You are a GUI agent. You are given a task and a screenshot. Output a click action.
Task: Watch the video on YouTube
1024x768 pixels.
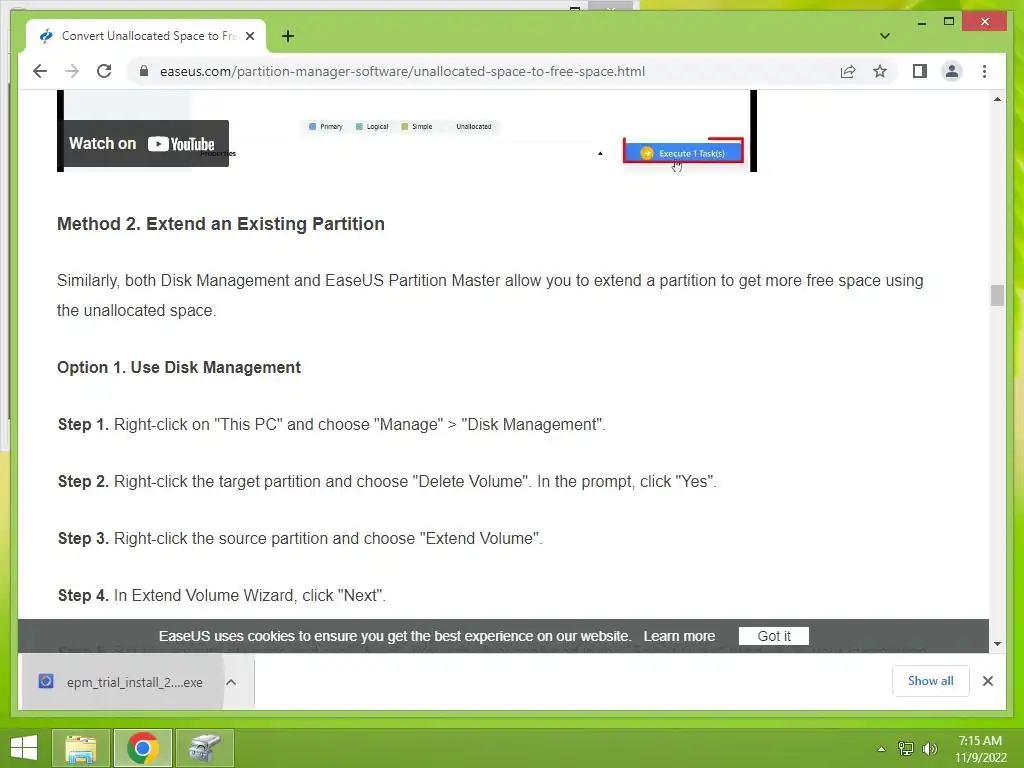pos(146,144)
